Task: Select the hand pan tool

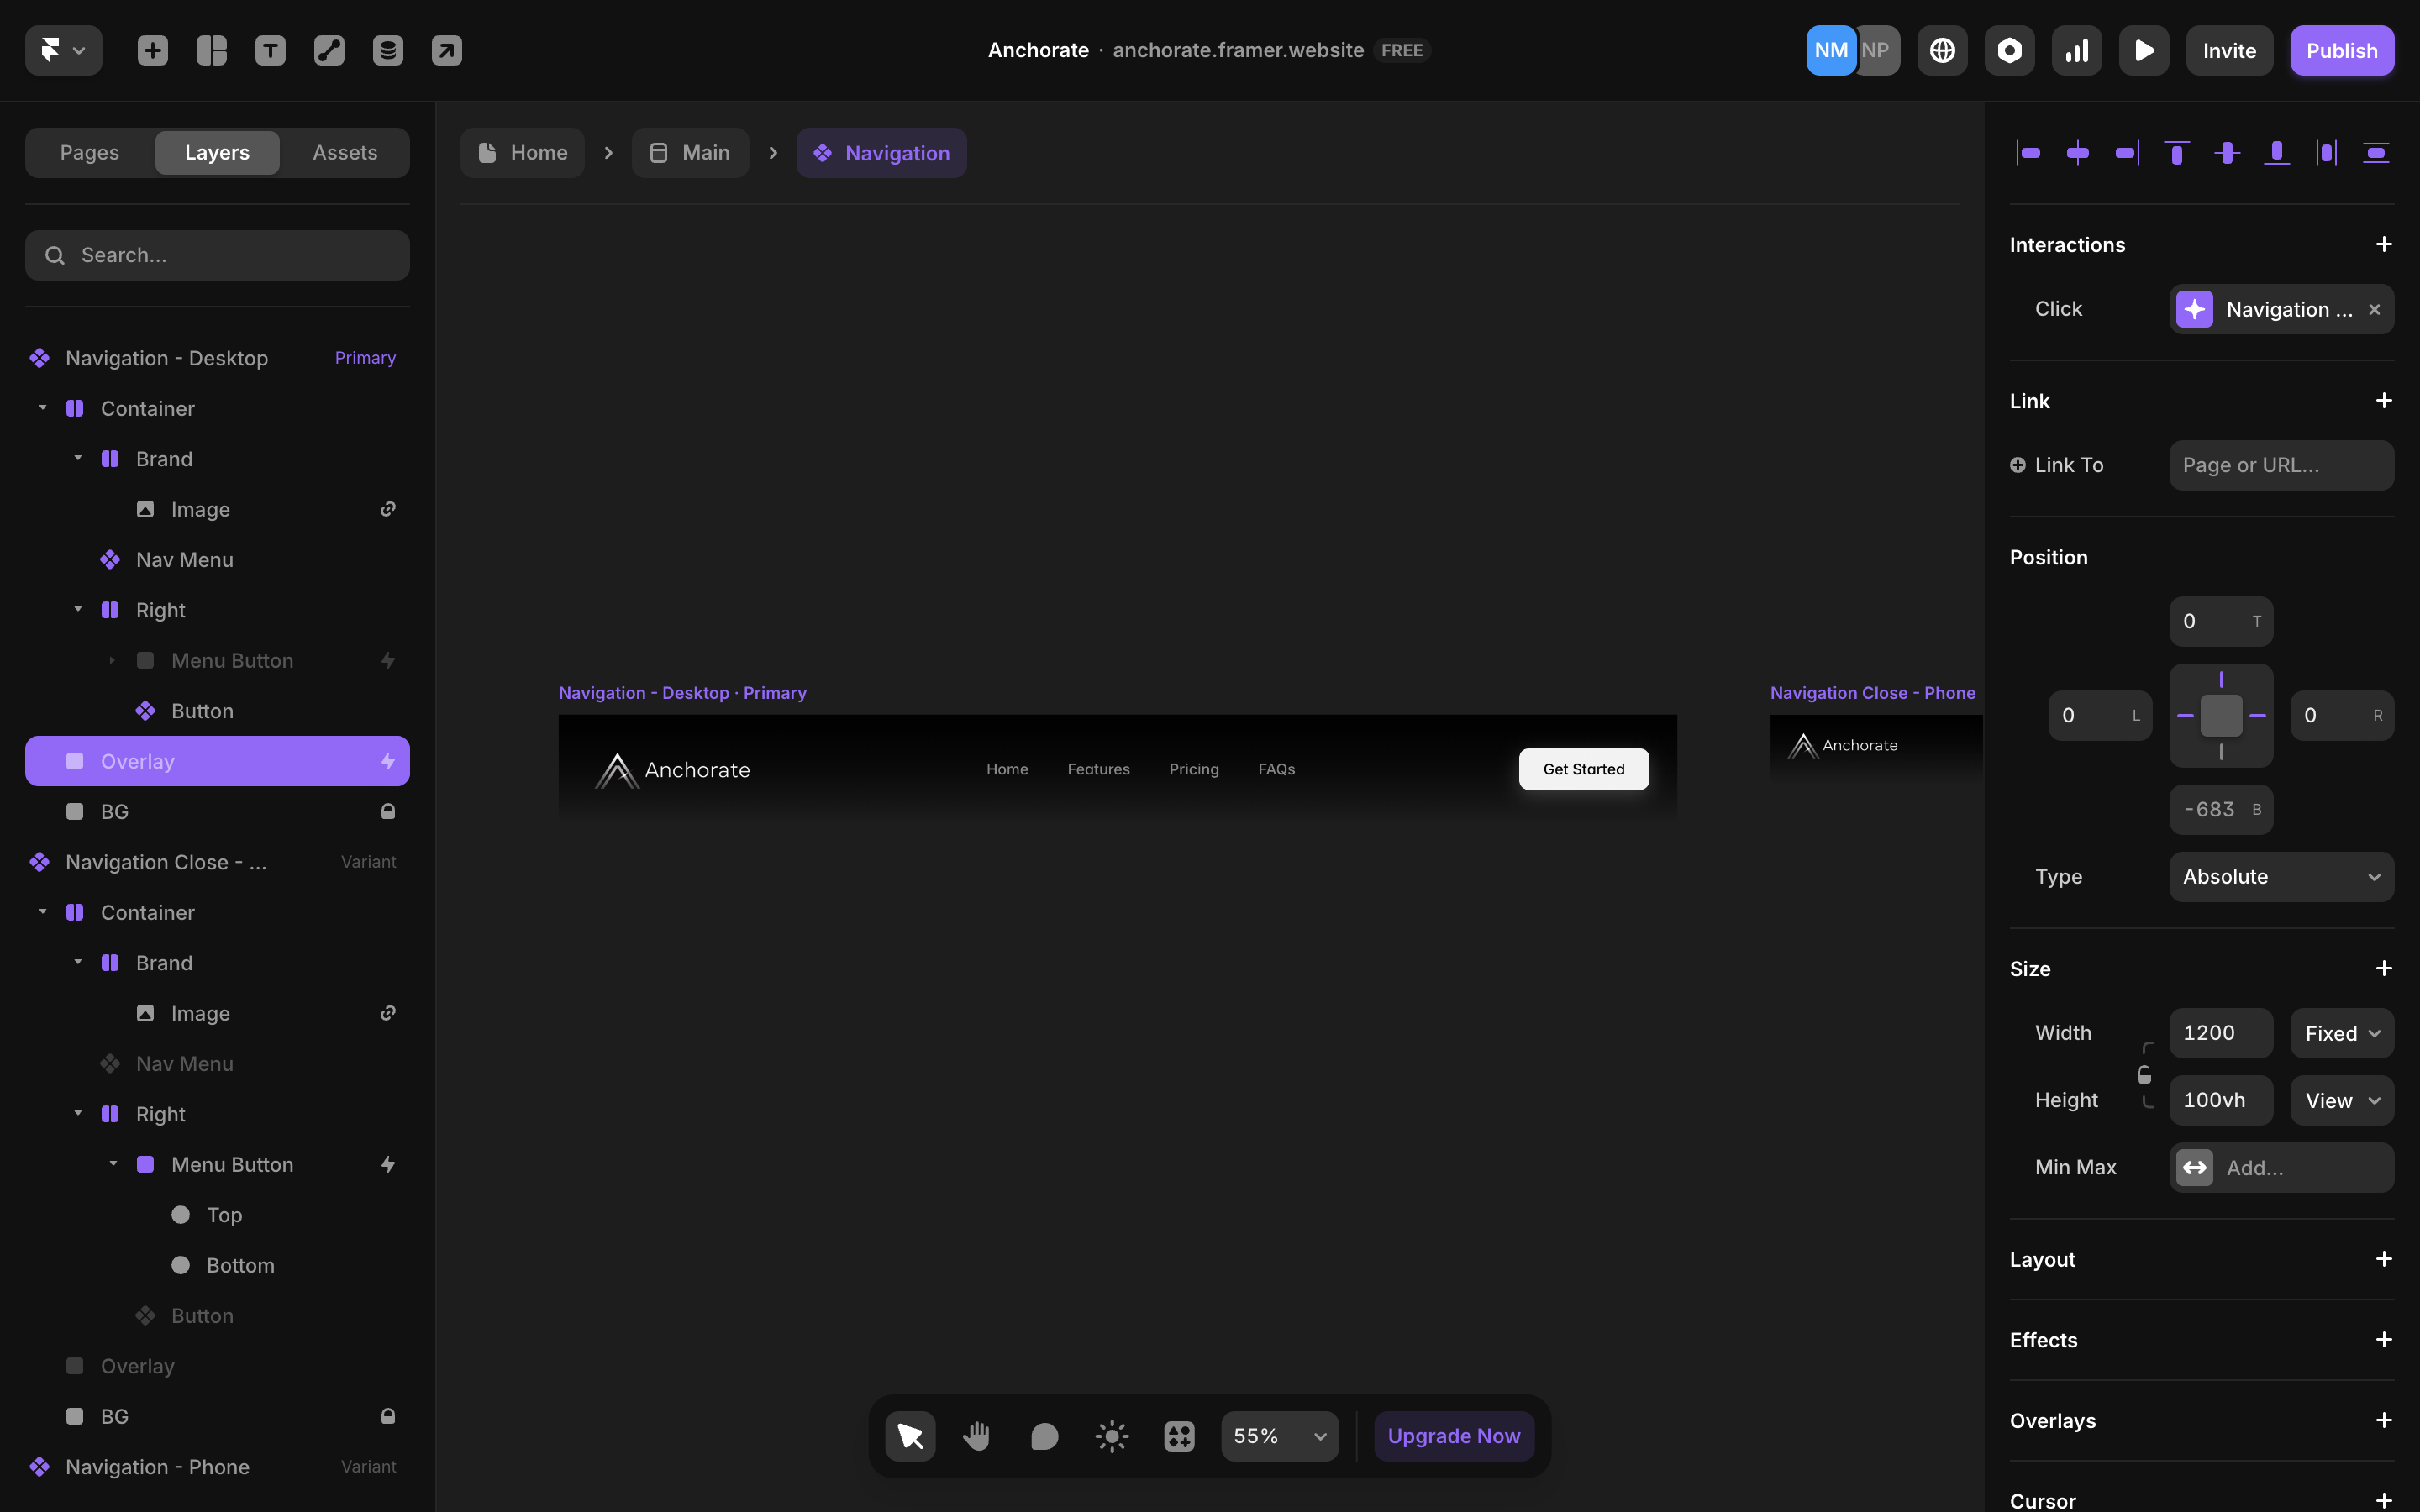Action: (x=976, y=1436)
